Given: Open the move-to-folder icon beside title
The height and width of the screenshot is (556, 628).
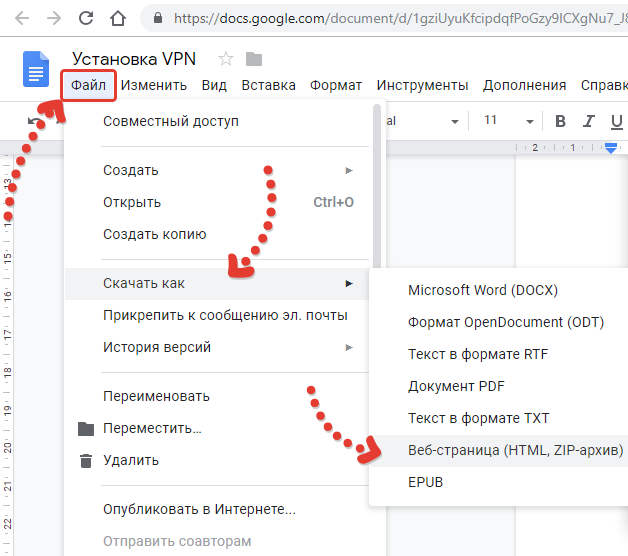Looking at the screenshot, I should tap(254, 59).
